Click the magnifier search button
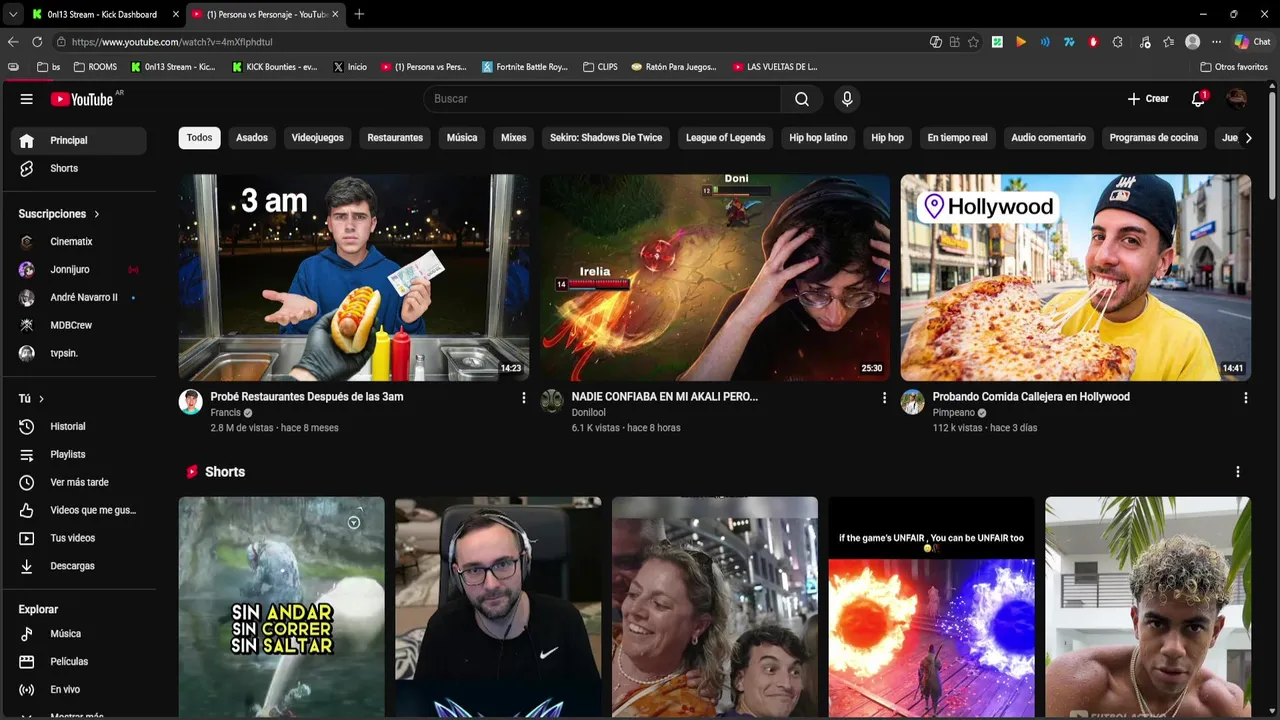The height and width of the screenshot is (720, 1280). (802, 99)
